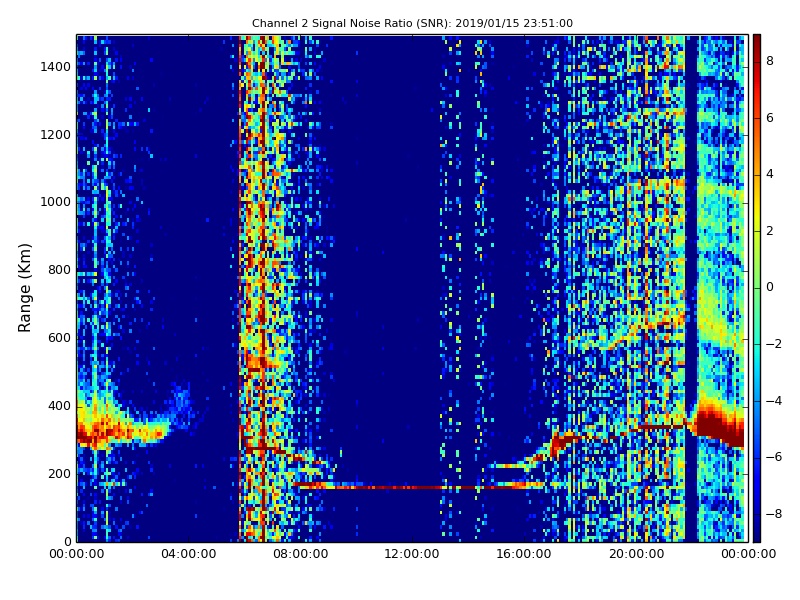The image size is (800, 600).
Task: Click the colorbar tick label 8
Action: click(x=770, y=61)
